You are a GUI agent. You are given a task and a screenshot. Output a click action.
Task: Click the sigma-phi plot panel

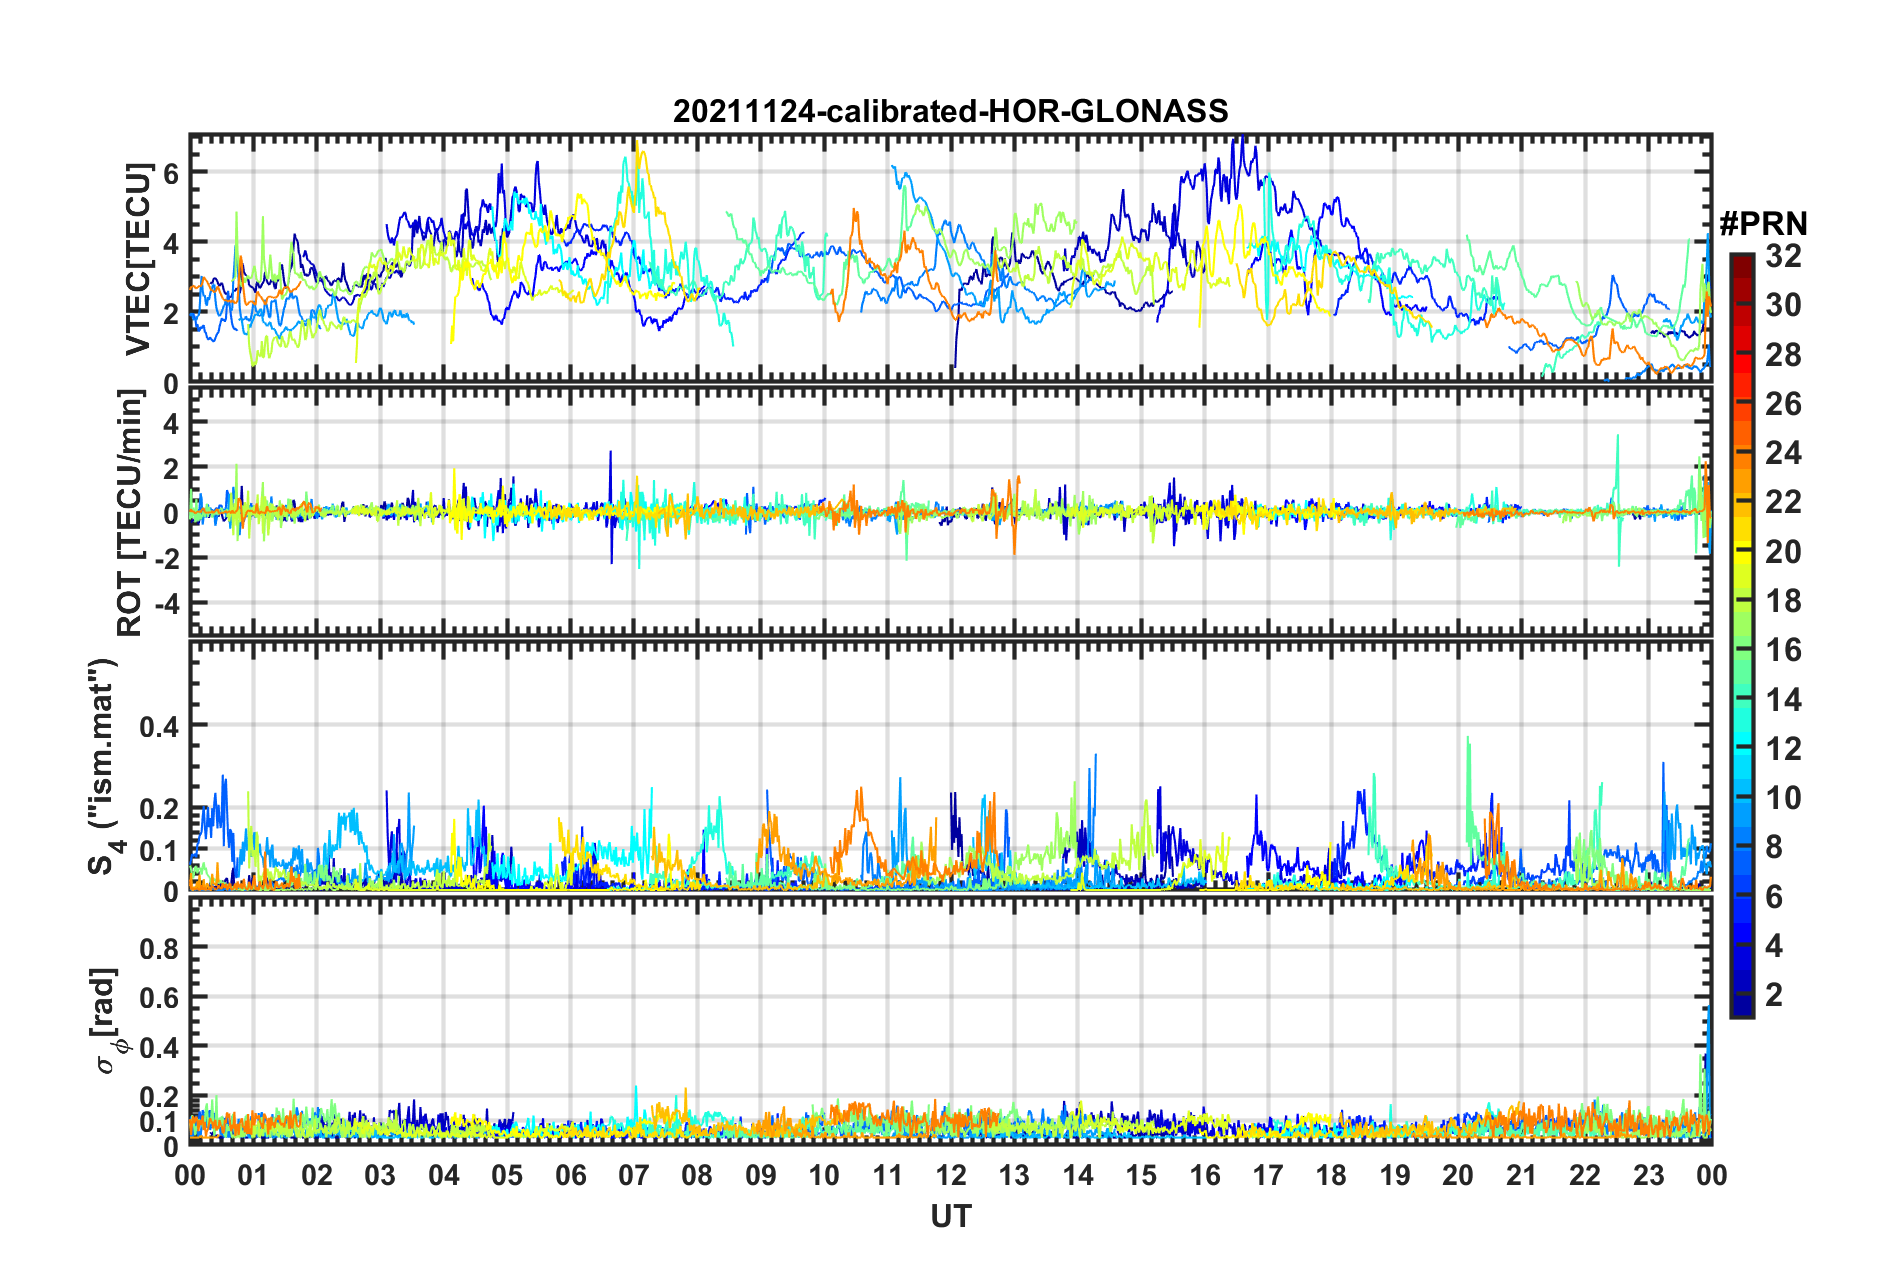(950, 1020)
